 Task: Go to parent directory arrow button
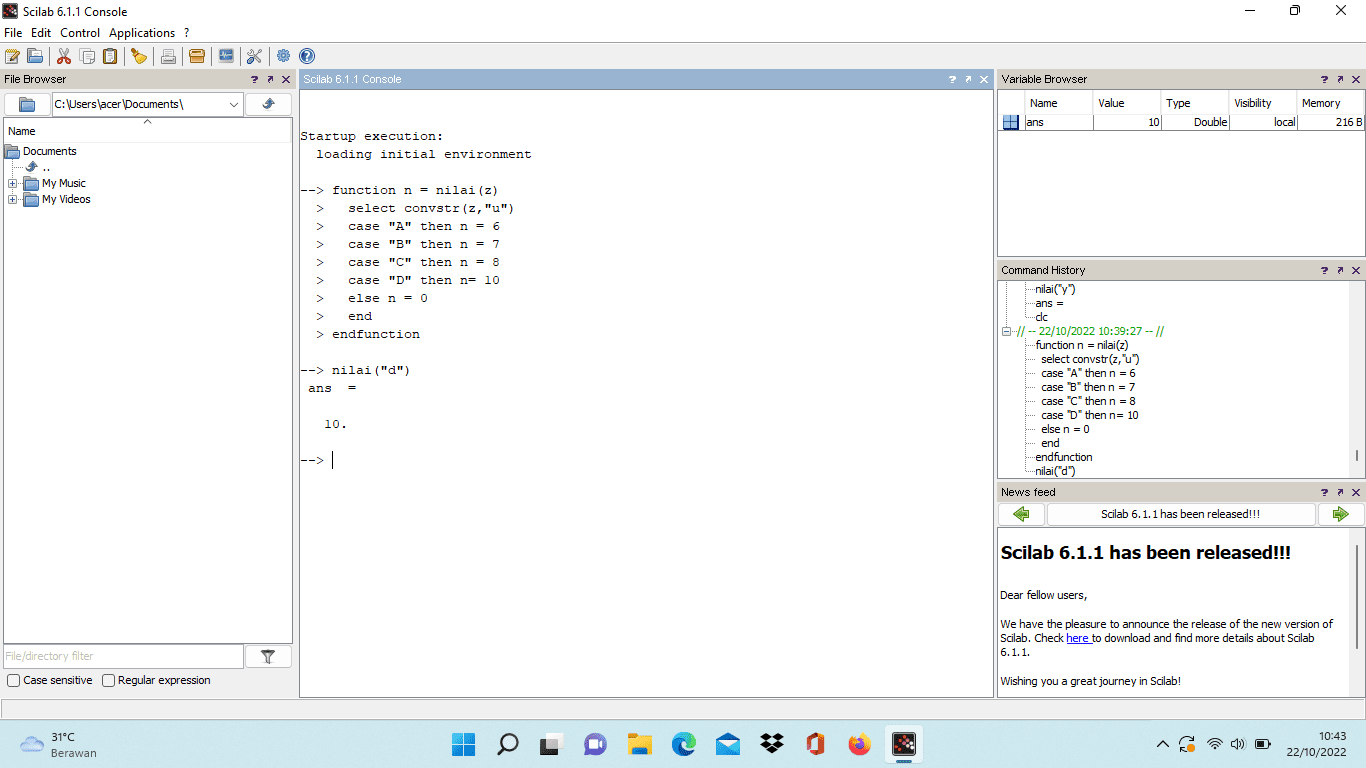pos(268,104)
